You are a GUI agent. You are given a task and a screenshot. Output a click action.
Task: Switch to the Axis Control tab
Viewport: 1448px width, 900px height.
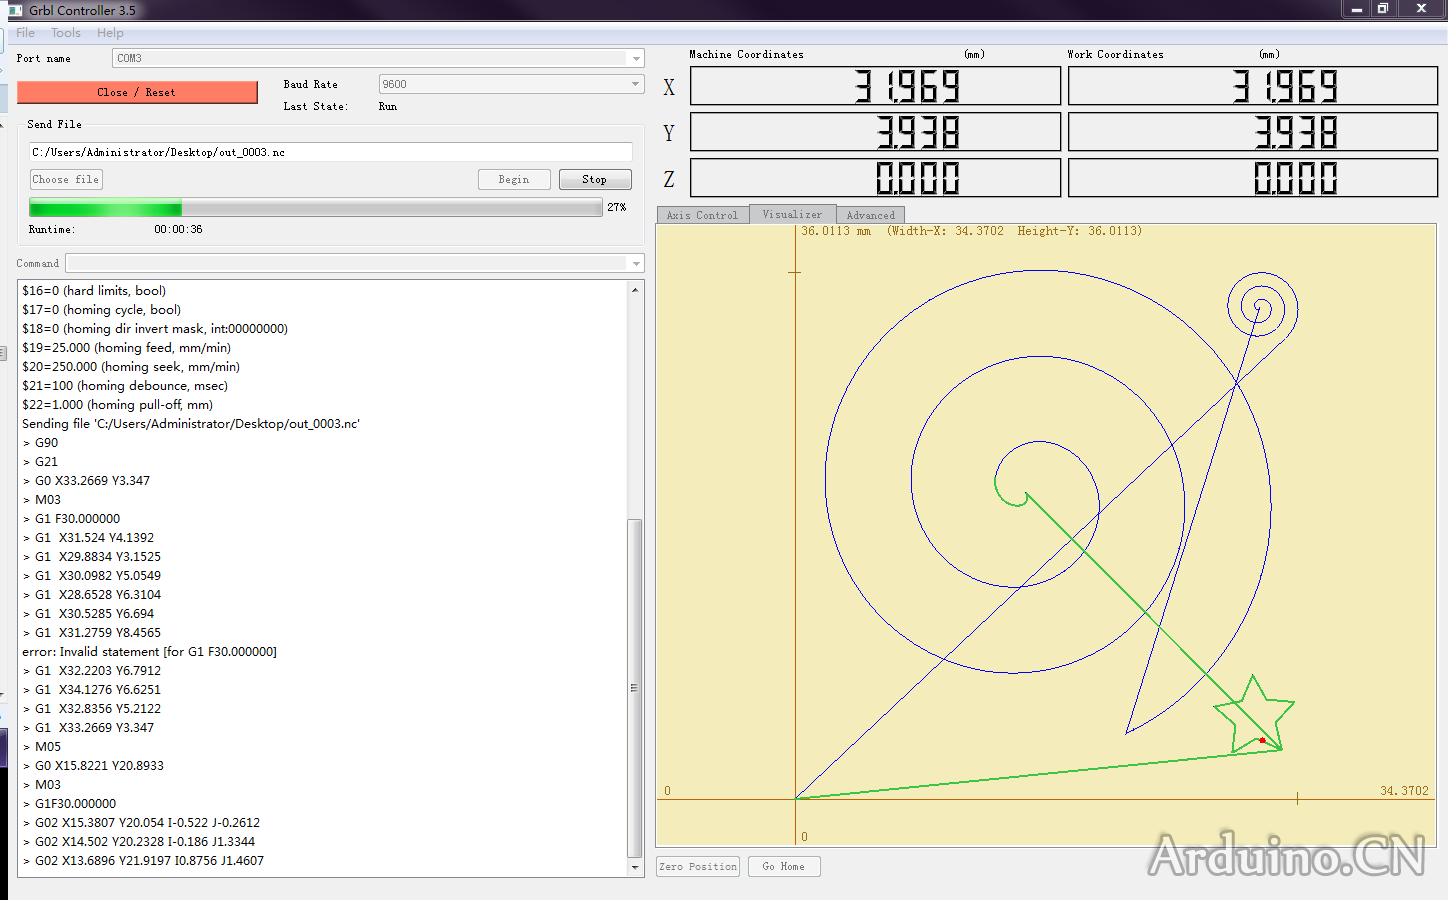[702, 215]
